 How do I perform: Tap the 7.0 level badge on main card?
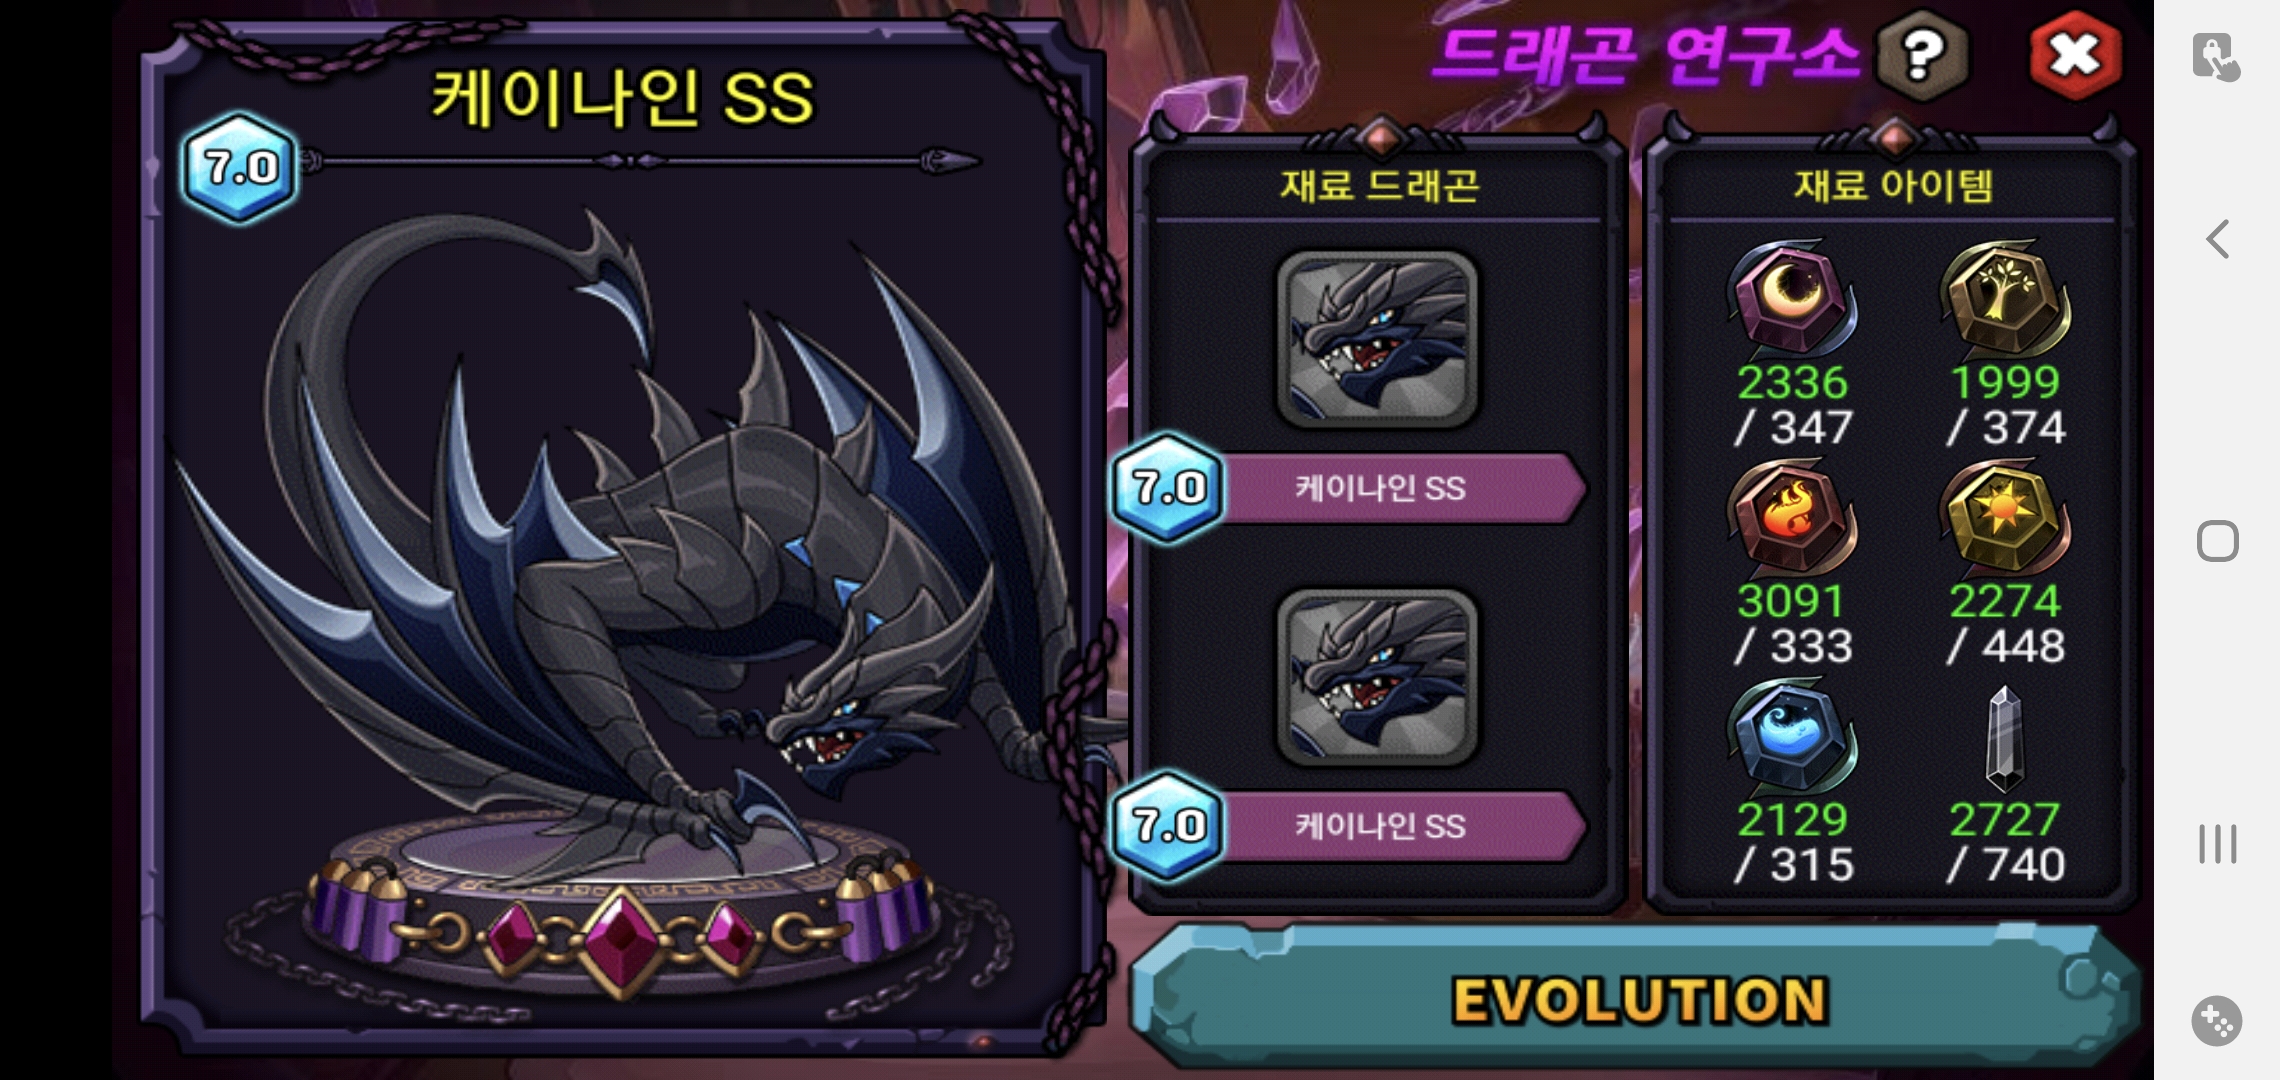[240, 167]
